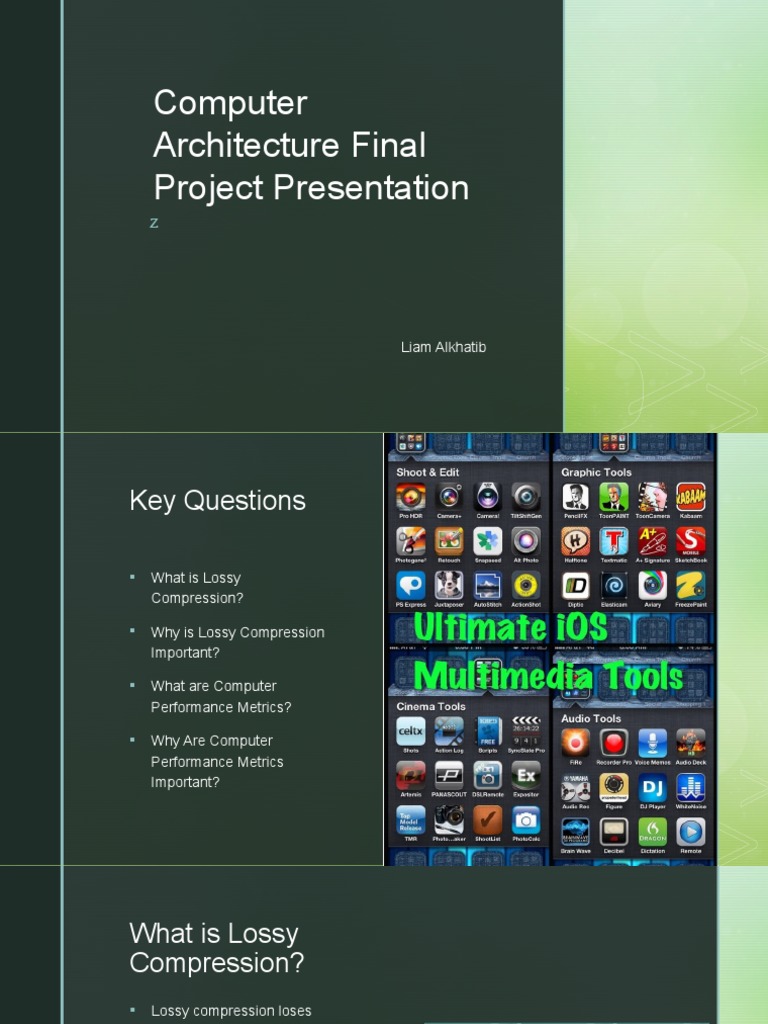
Task: Select the Juxtaposer dog icon
Action: click(449, 586)
